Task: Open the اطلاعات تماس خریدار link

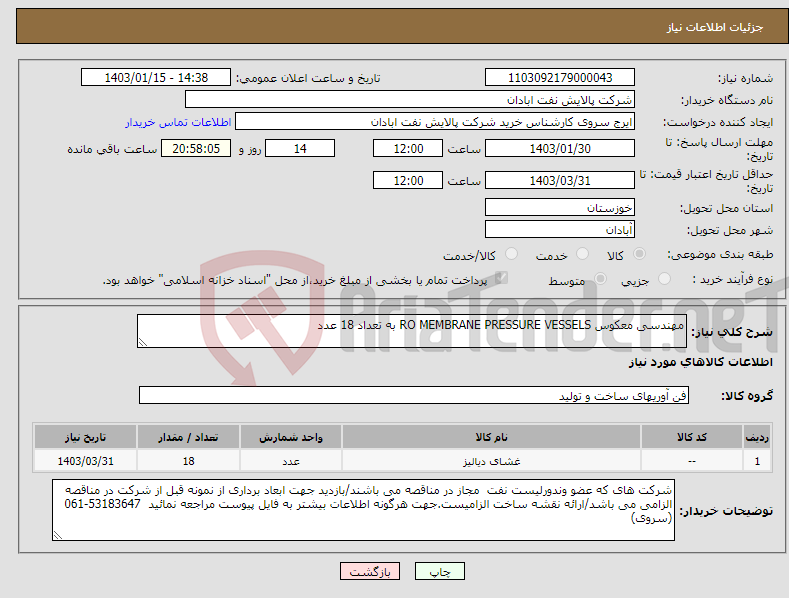Action: [178, 122]
